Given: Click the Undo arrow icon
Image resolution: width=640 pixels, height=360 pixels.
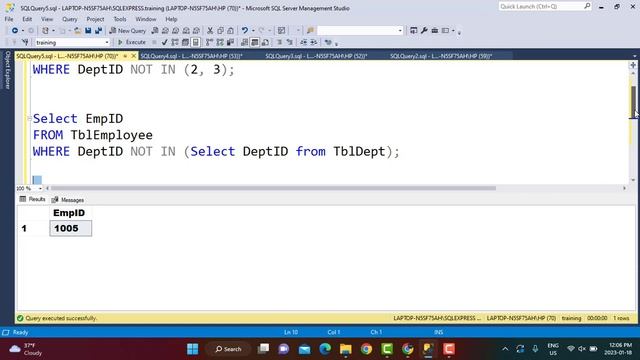Looking at the screenshot, I should click(x=244, y=31).
